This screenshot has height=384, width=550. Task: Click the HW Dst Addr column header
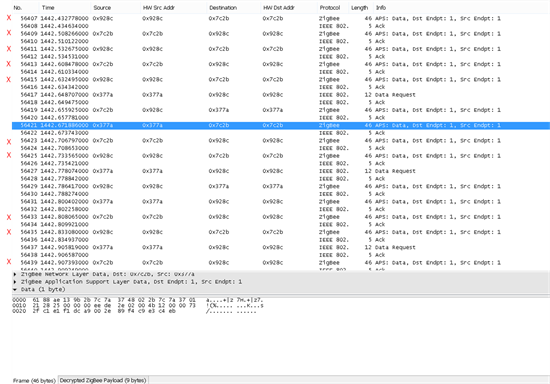(x=289, y=8)
